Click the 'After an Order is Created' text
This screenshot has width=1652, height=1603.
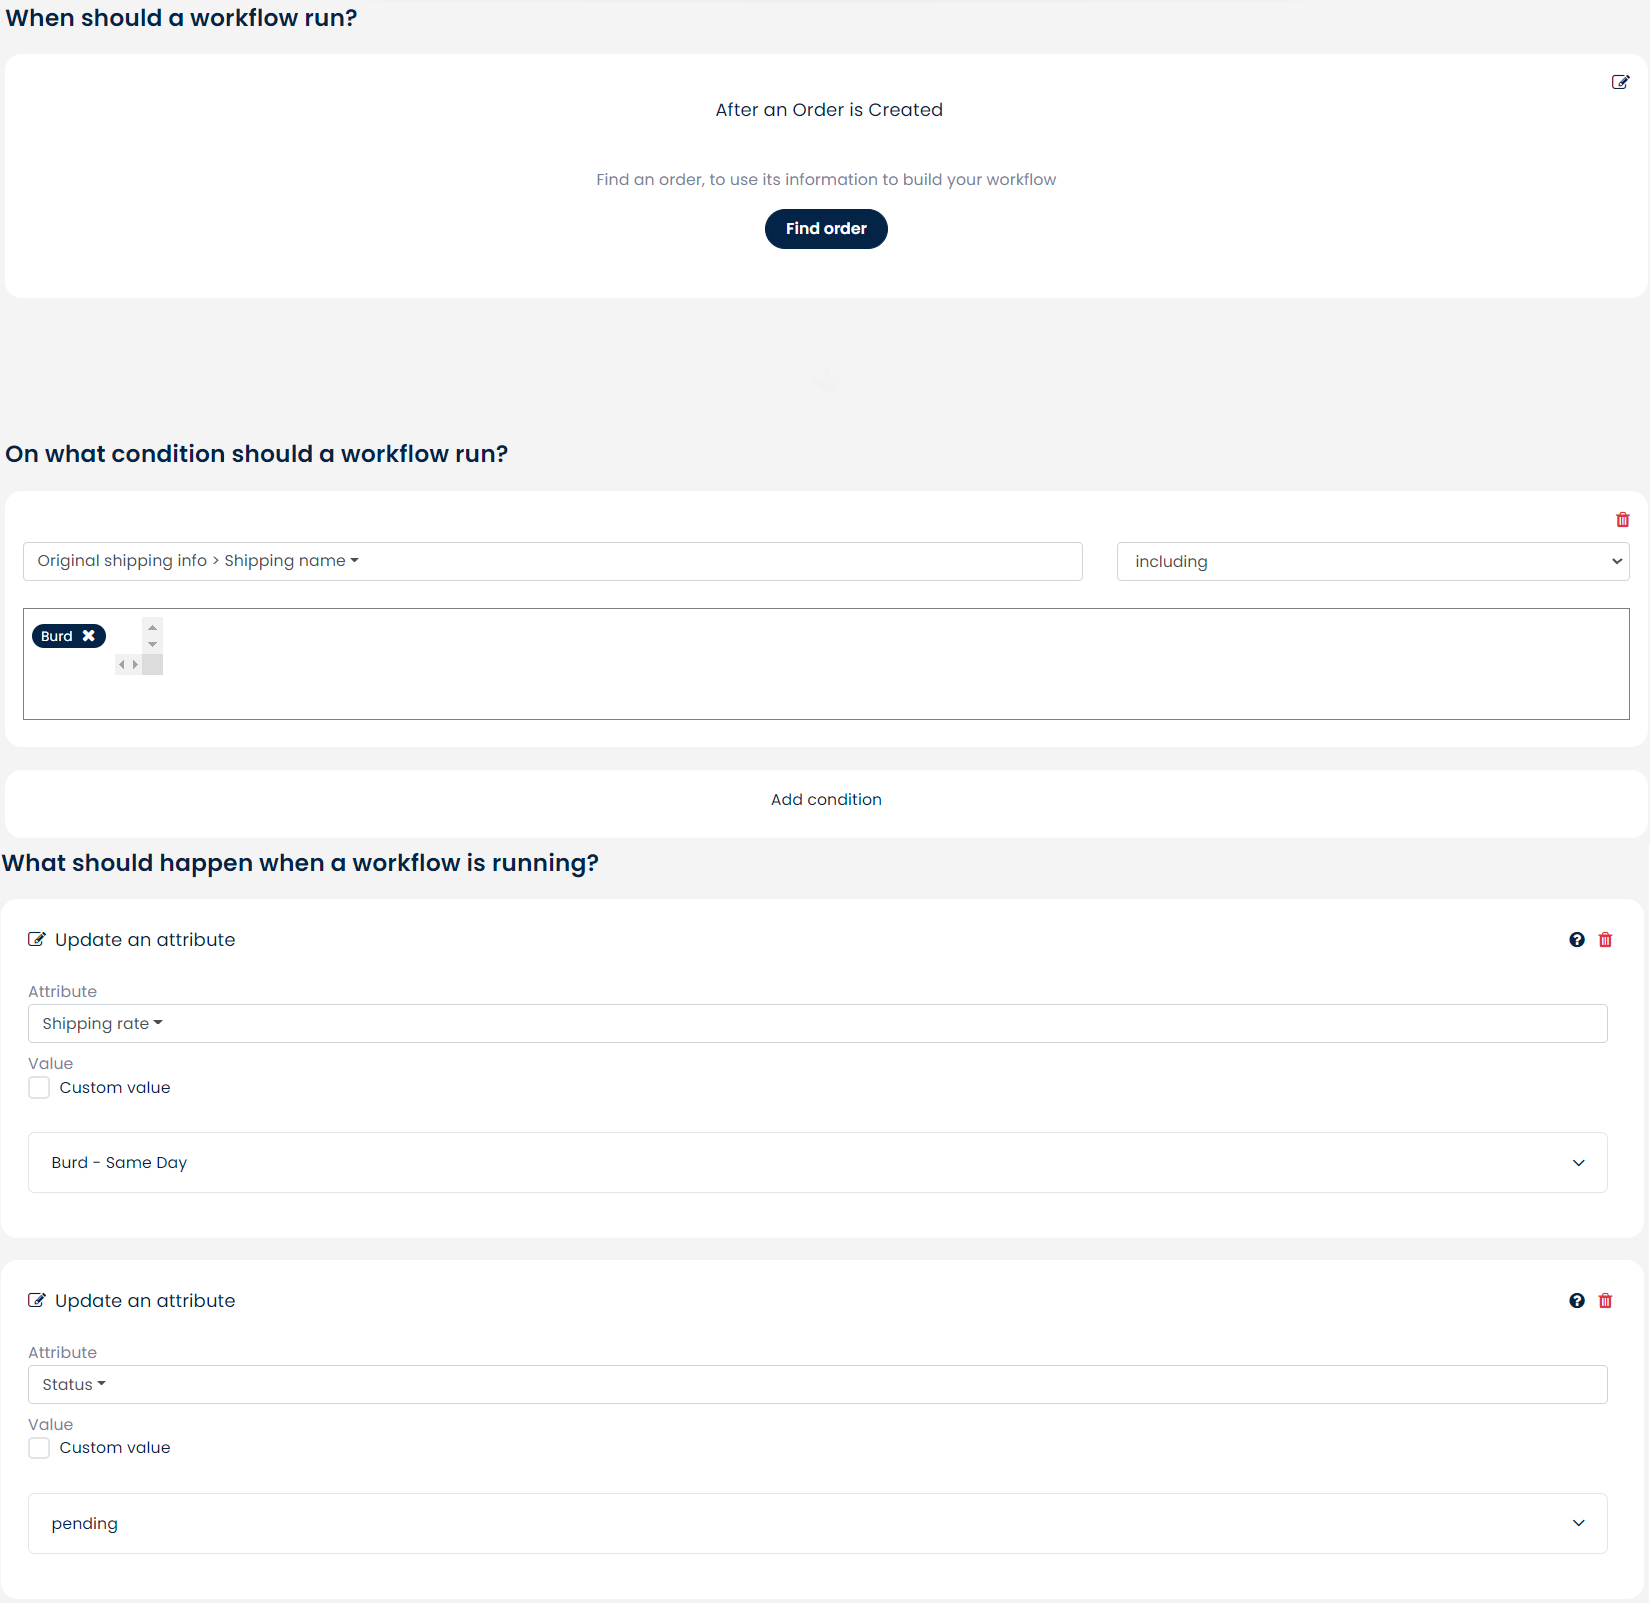(x=829, y=110)
